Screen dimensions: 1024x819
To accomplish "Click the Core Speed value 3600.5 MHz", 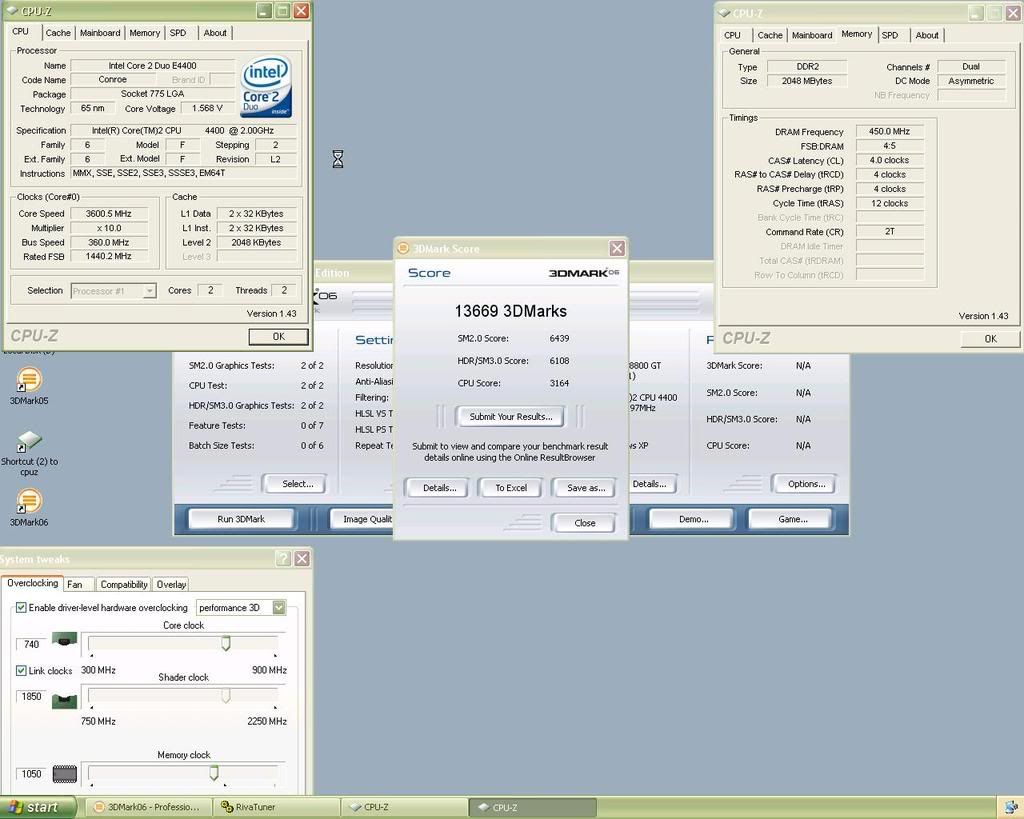I will pos(109,214).
